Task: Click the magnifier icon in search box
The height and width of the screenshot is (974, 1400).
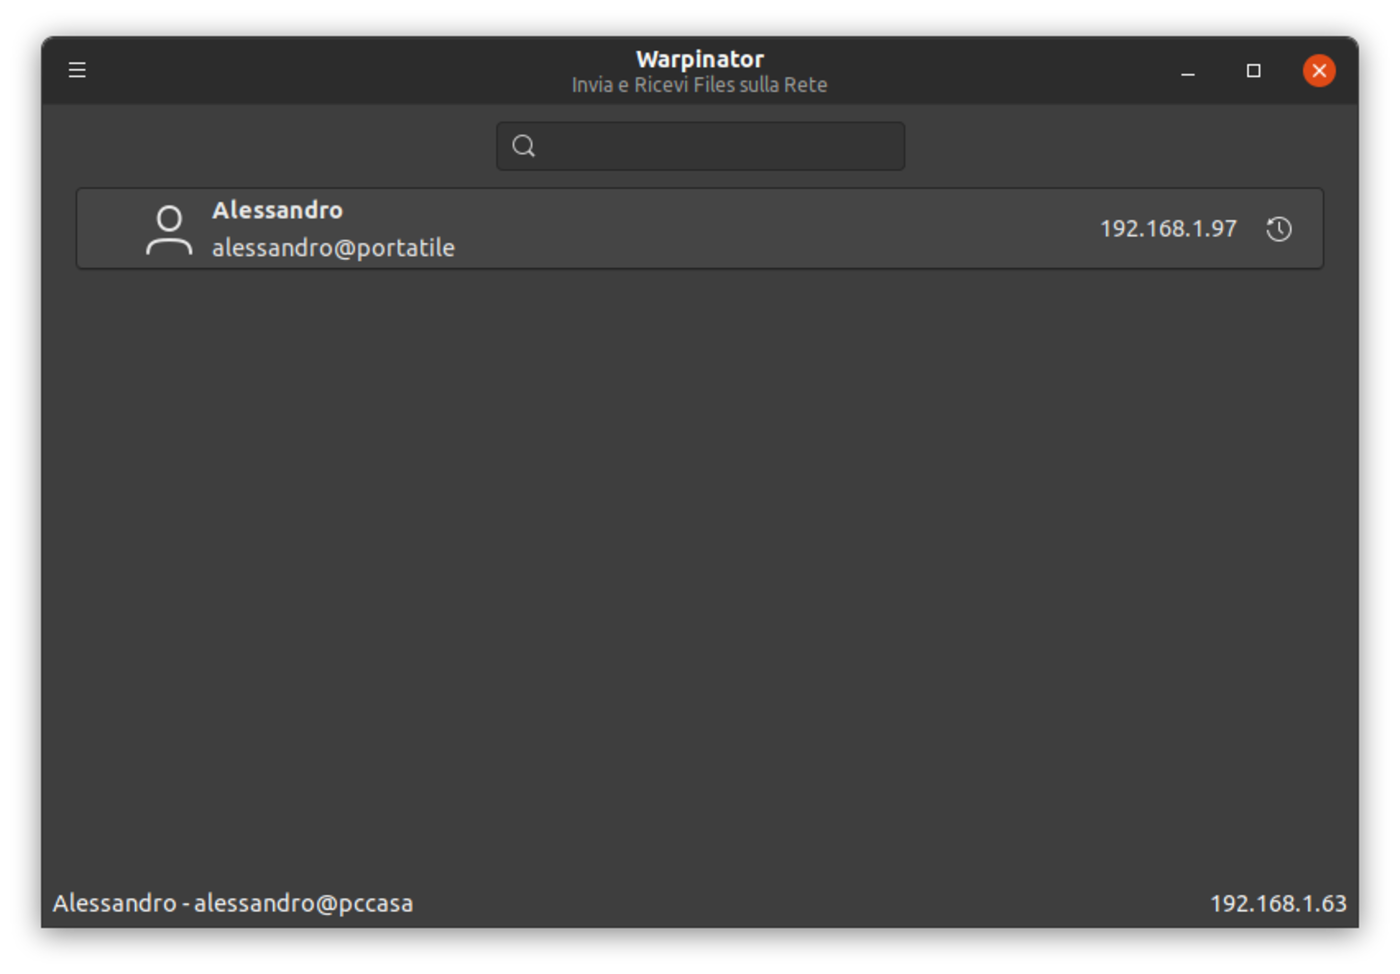Action: click(x=523, y=146)
